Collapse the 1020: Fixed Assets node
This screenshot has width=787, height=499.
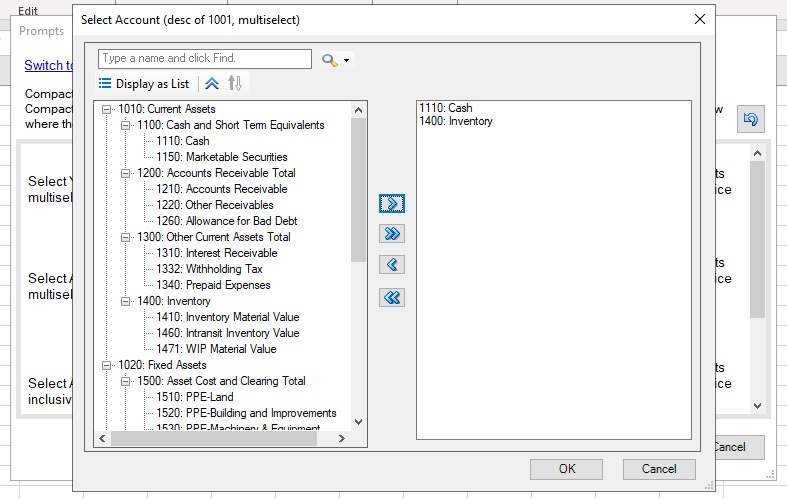click(x=106, y=365)
